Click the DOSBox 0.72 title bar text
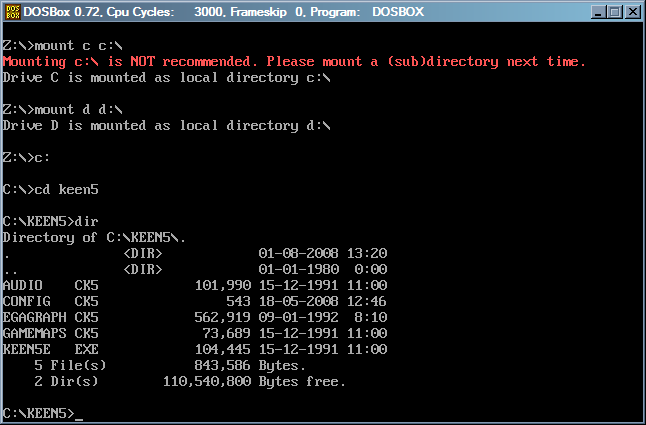This screenshot has height=425, width=646. (x=224, y=12)
